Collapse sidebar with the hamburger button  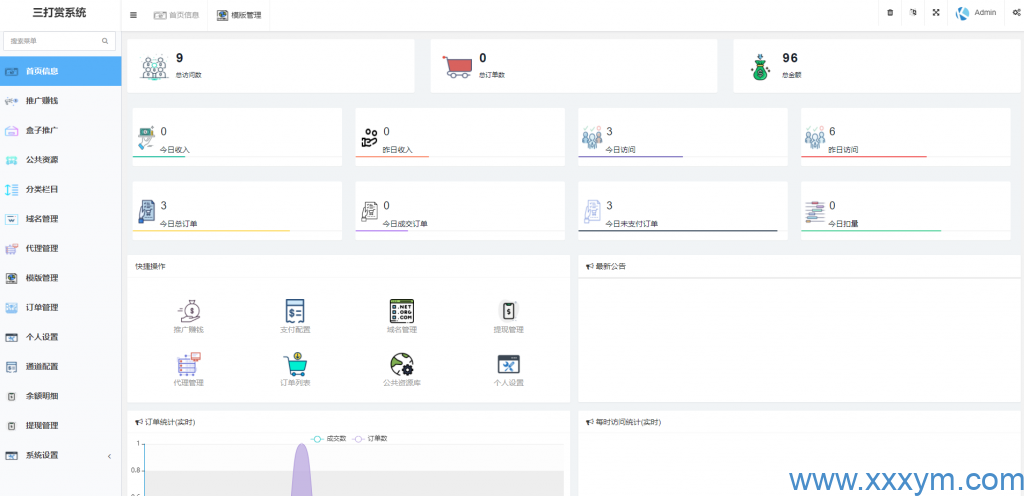[134, 15]
